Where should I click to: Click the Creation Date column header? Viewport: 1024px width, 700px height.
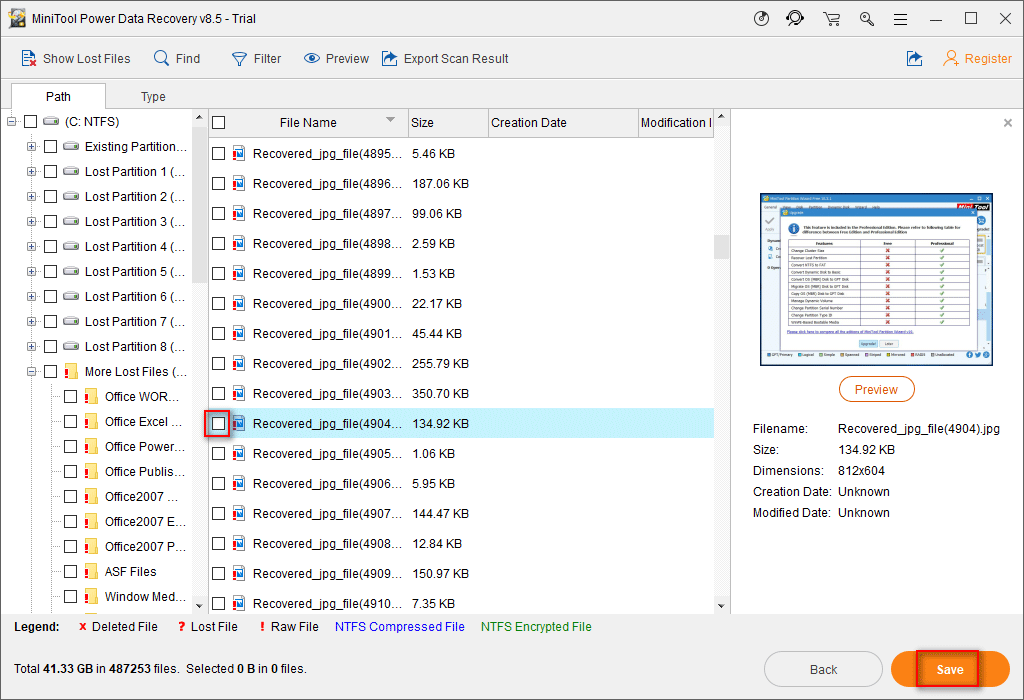pos(563,123)
